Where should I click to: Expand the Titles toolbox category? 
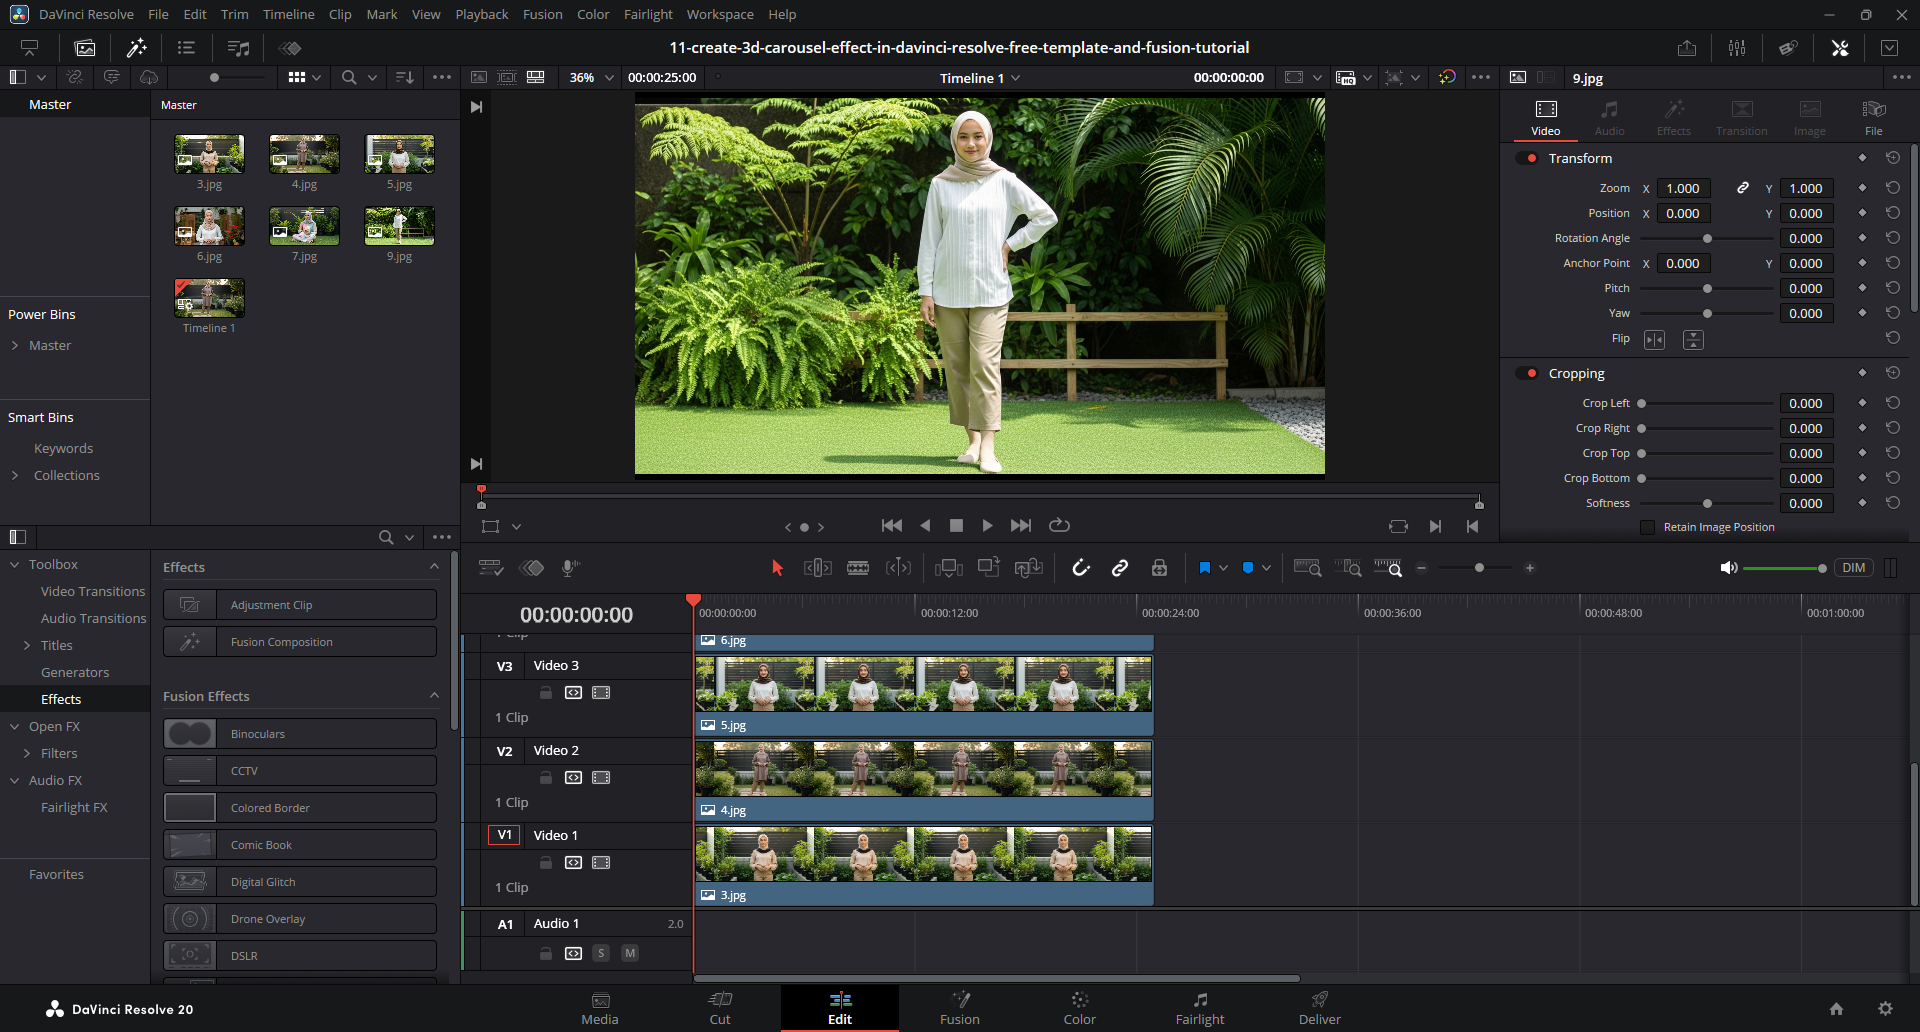click(27, 646)
